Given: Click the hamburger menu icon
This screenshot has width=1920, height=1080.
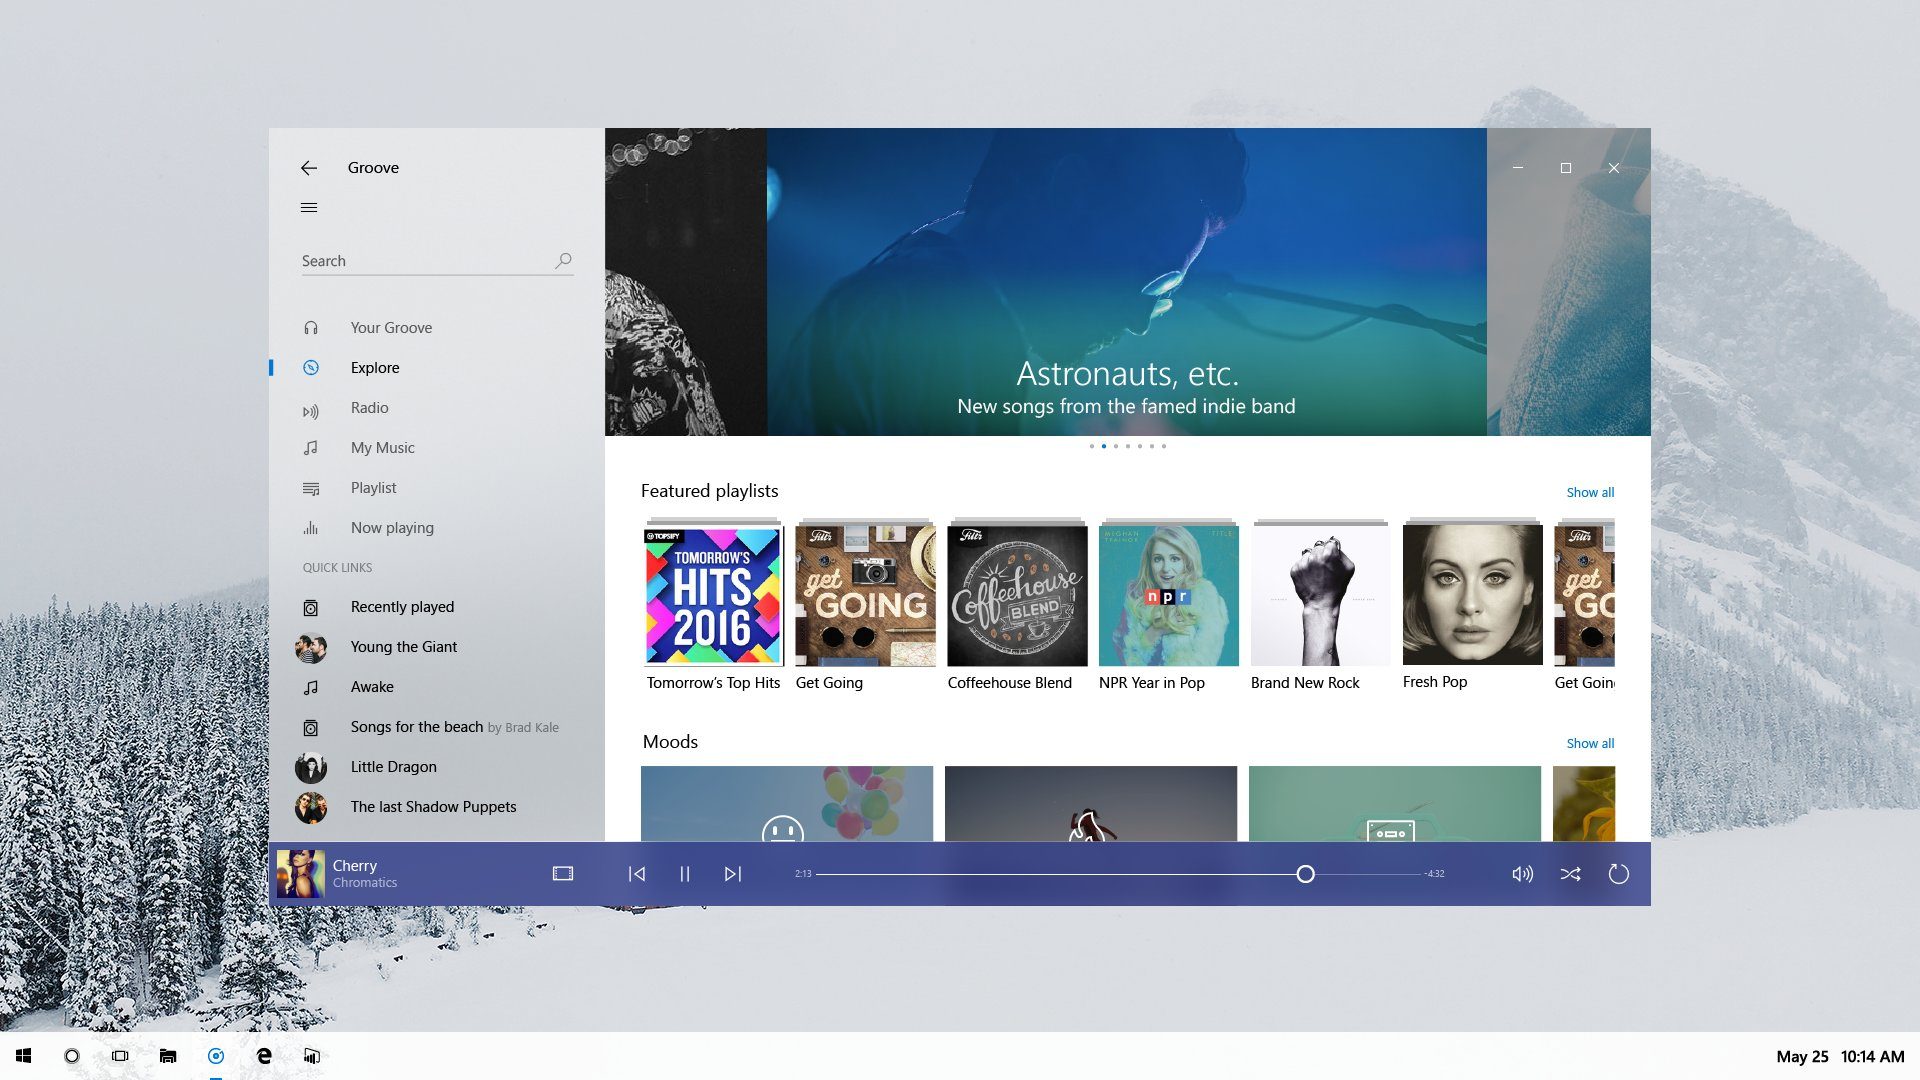Looking at the screenshot, I should tap(309, 207).
